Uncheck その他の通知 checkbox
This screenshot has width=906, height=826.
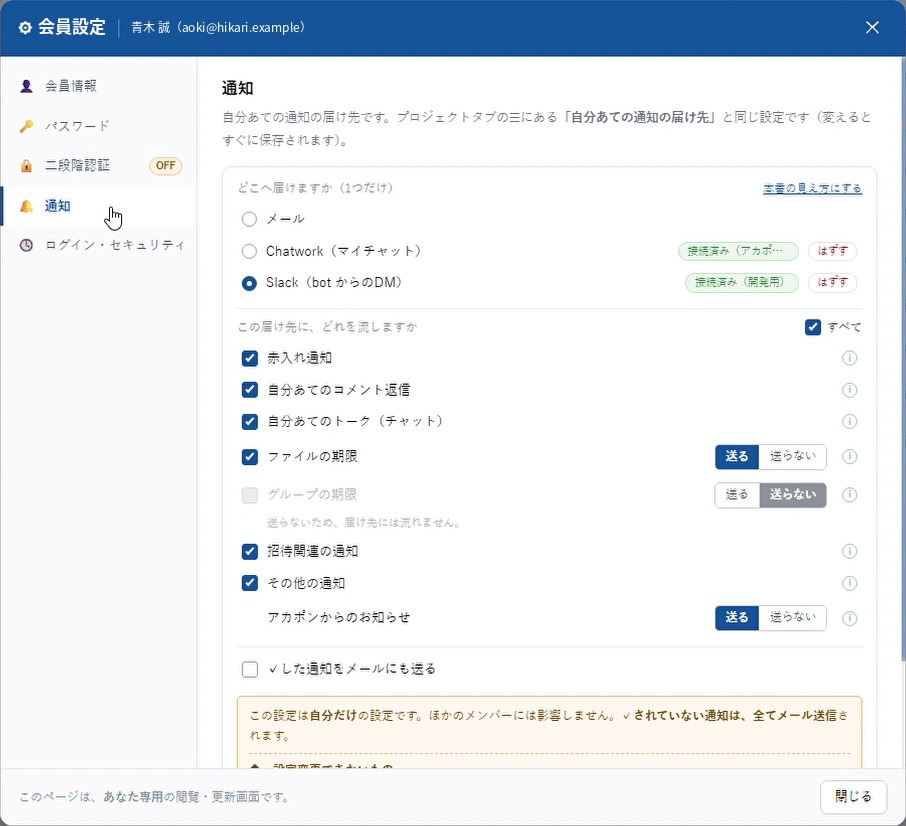tap(250, 583)
